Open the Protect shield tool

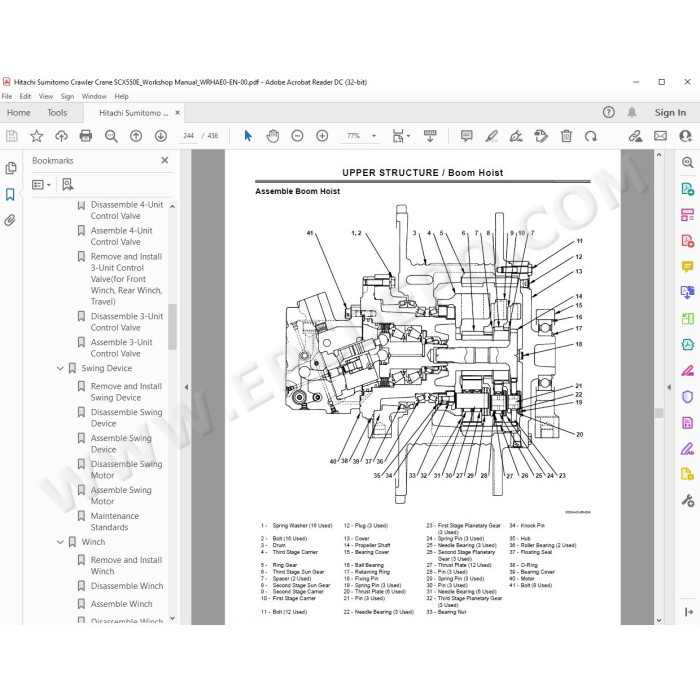click(688, 396)
